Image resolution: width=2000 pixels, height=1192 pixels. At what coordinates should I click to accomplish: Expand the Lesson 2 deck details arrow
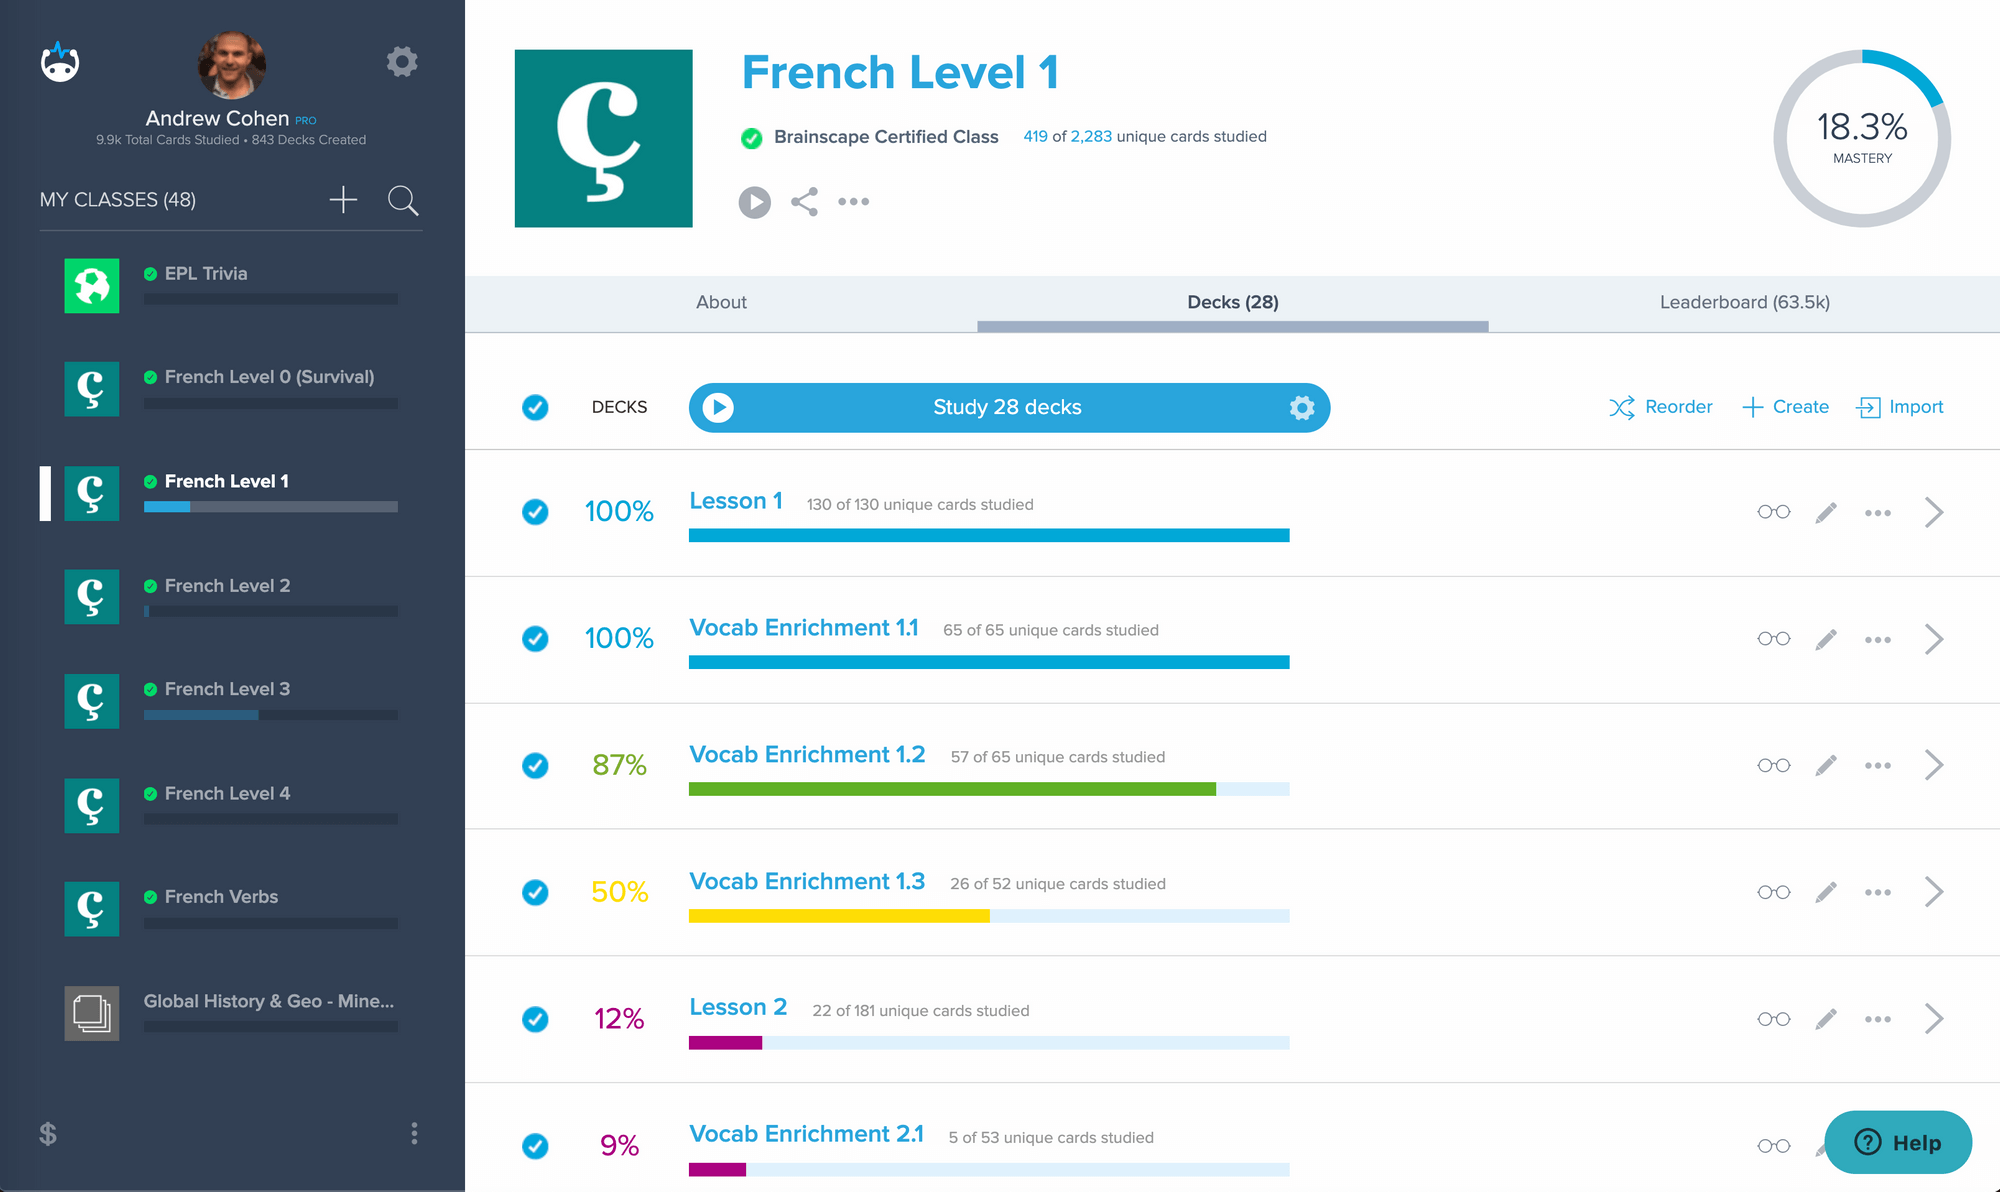(x=1936, y=1017)
